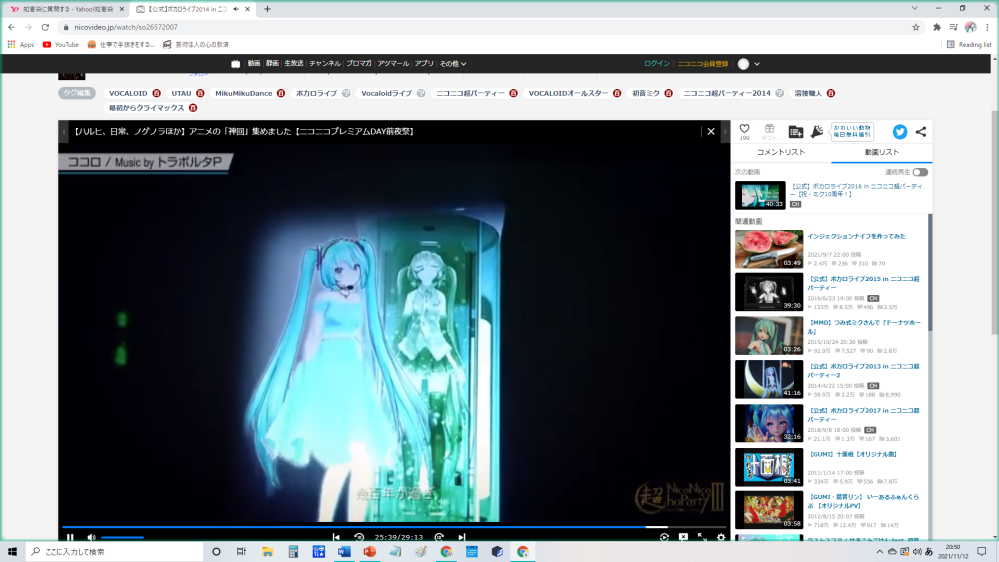Open the VOCALOID tag link
This screenshot has width=999, height=562.
pos(128,93)
